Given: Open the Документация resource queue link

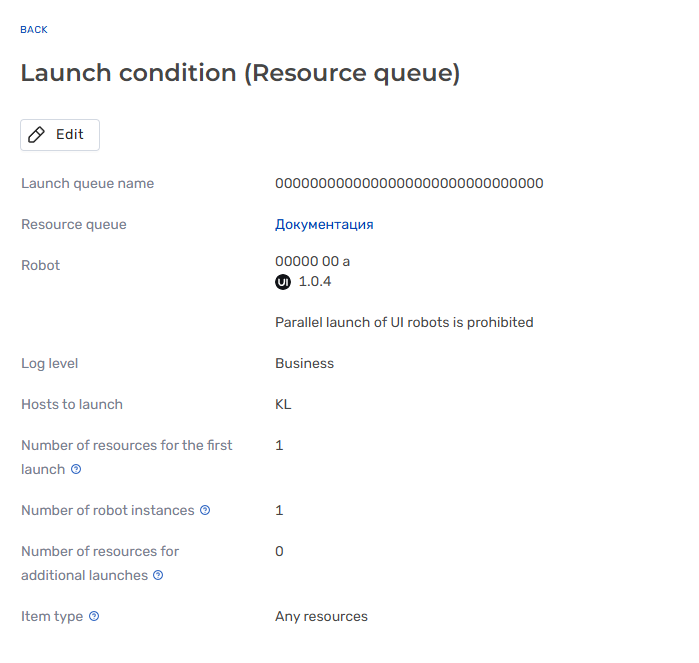Looking at the screenshot, I should (x=324, y=224).
